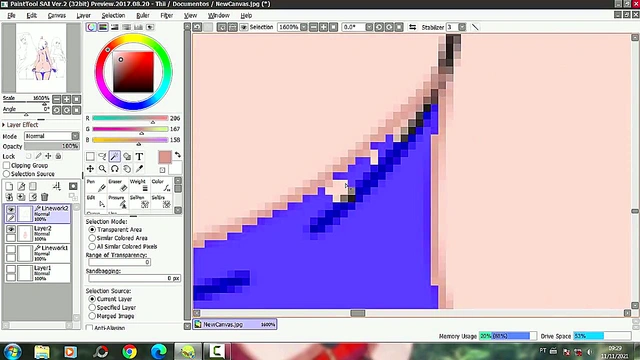Set selection source to Merged Image

pos(92,316)
